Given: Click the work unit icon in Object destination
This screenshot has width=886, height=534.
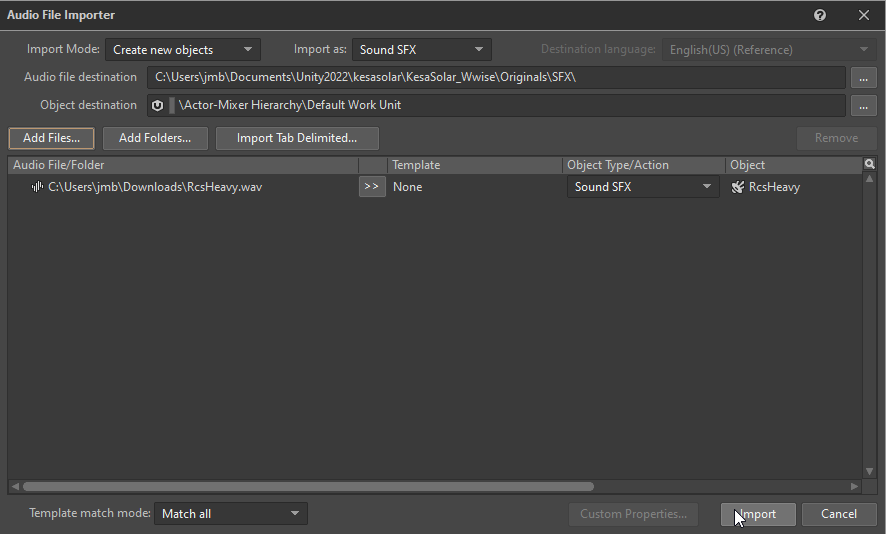Looking at the screenshot, I should (x=158, y=105).
